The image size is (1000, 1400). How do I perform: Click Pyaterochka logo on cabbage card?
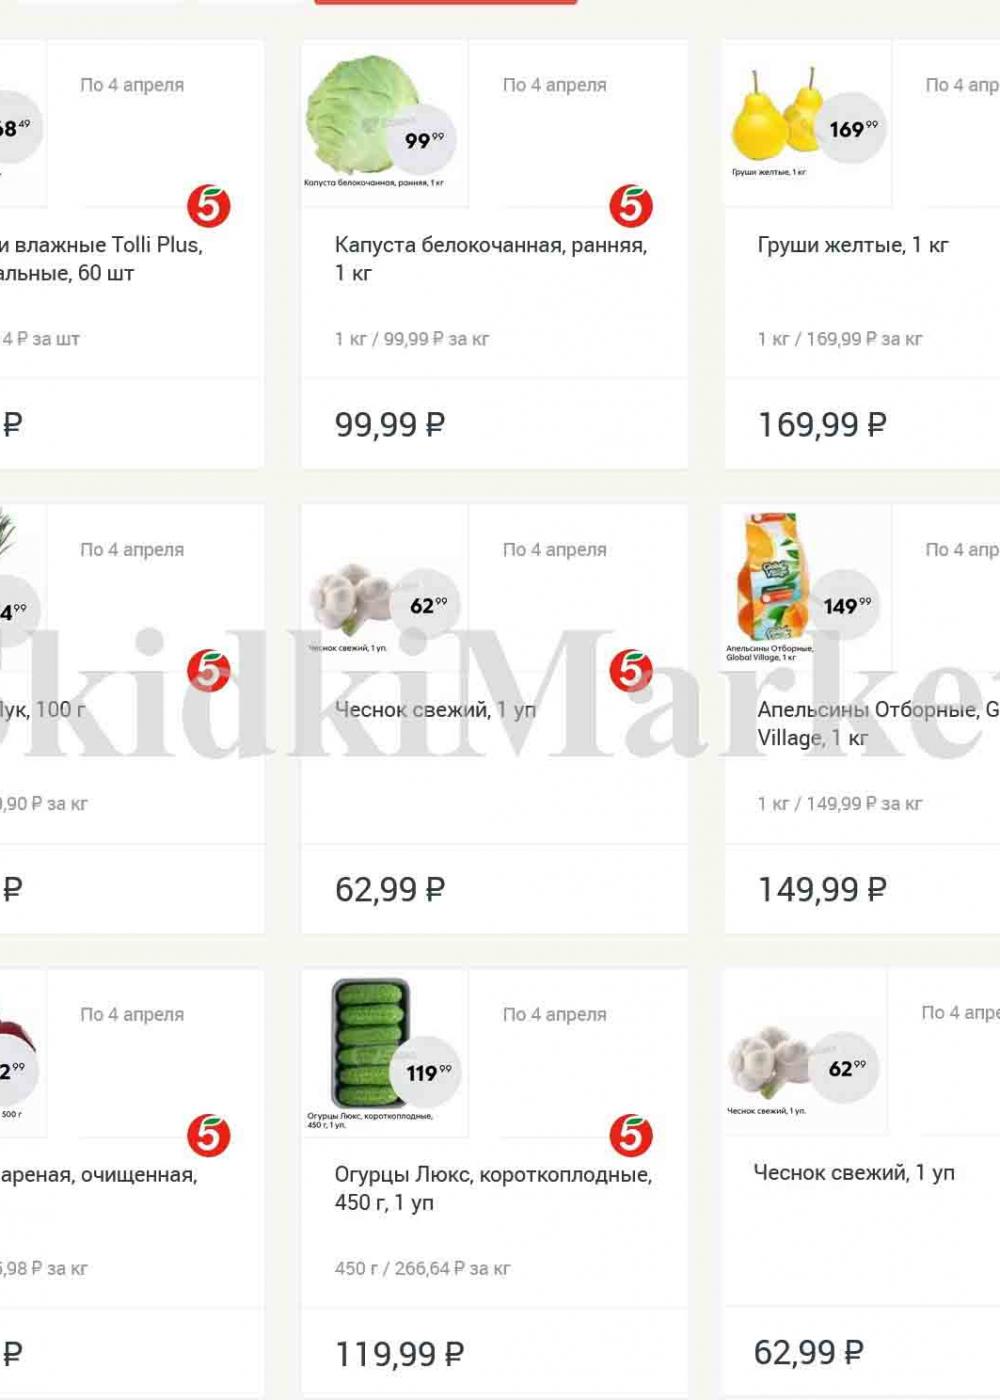(x=631, y=206)
